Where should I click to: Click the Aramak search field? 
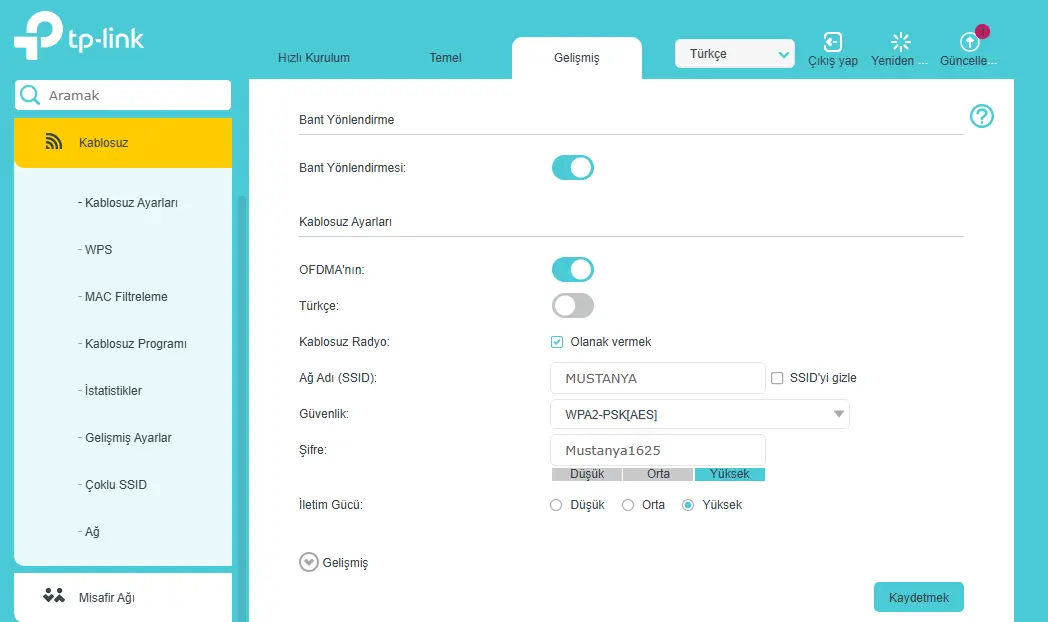(123, 95)
